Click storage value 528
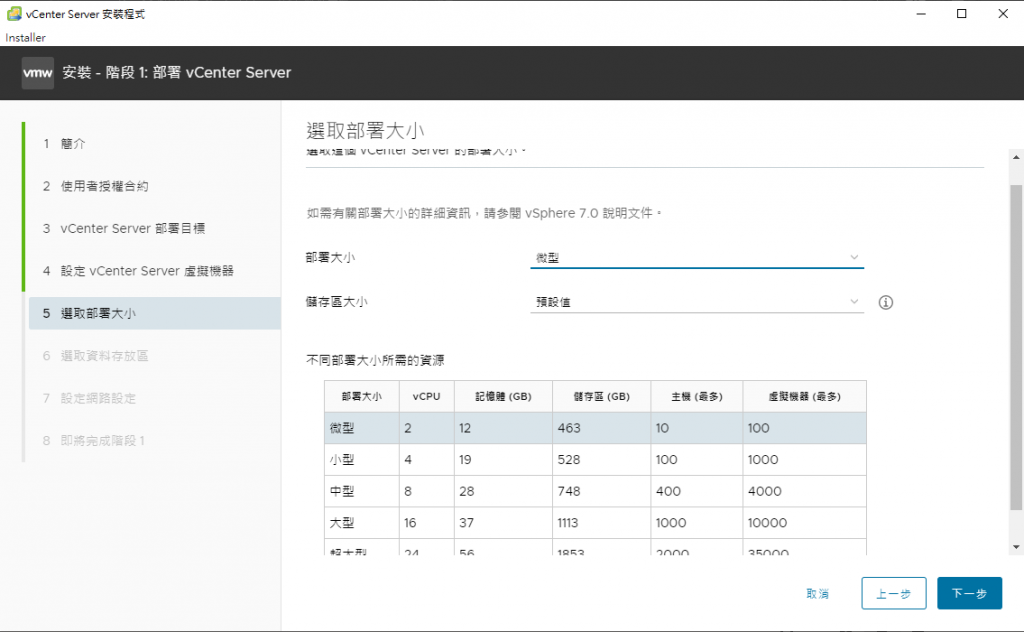Screen dimensions: 1024x632 pyautogui.click(x=569, y=460)
